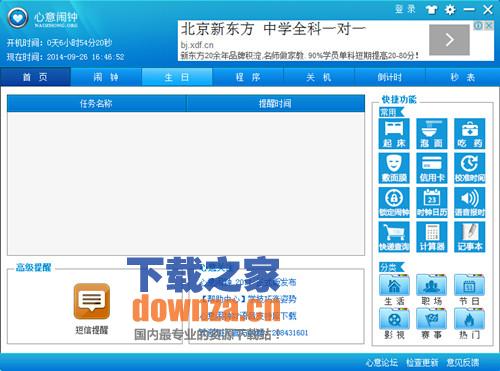Screen dimensions: 500x371
Task: Open the 记事本 notepad tool
Action: point(470,237)
